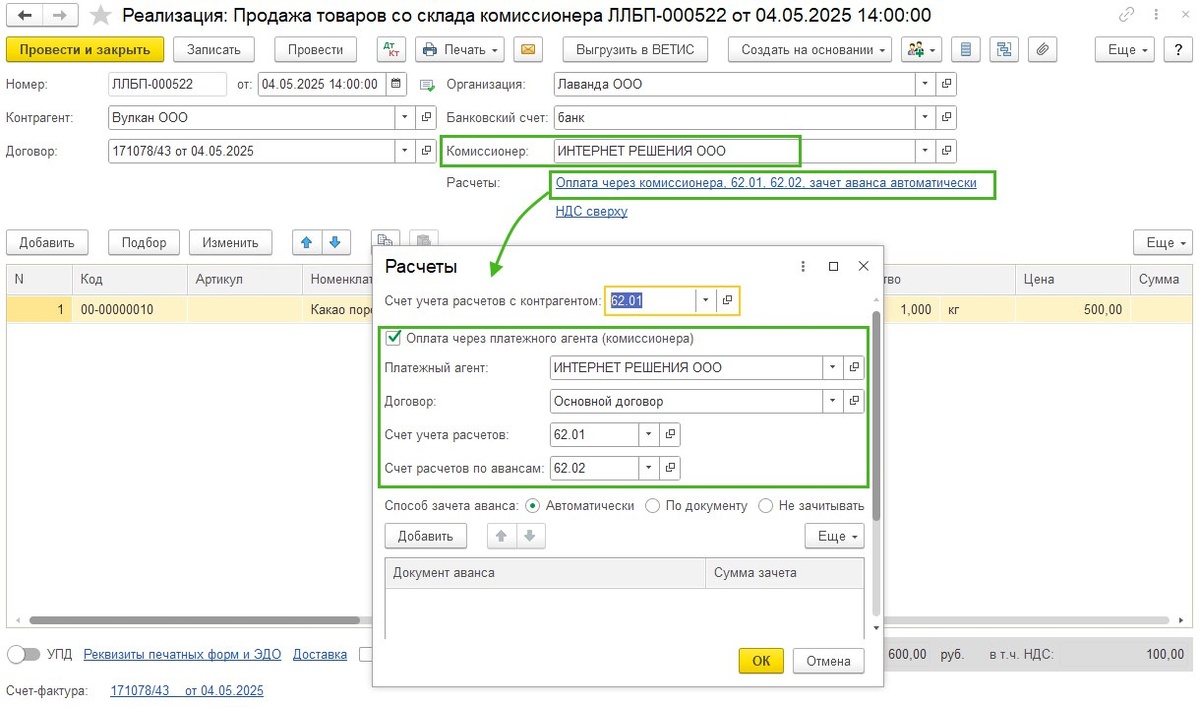Screen dimensions: 1200x707
Task: Confirm with the OK button
Action: point(761,661)
